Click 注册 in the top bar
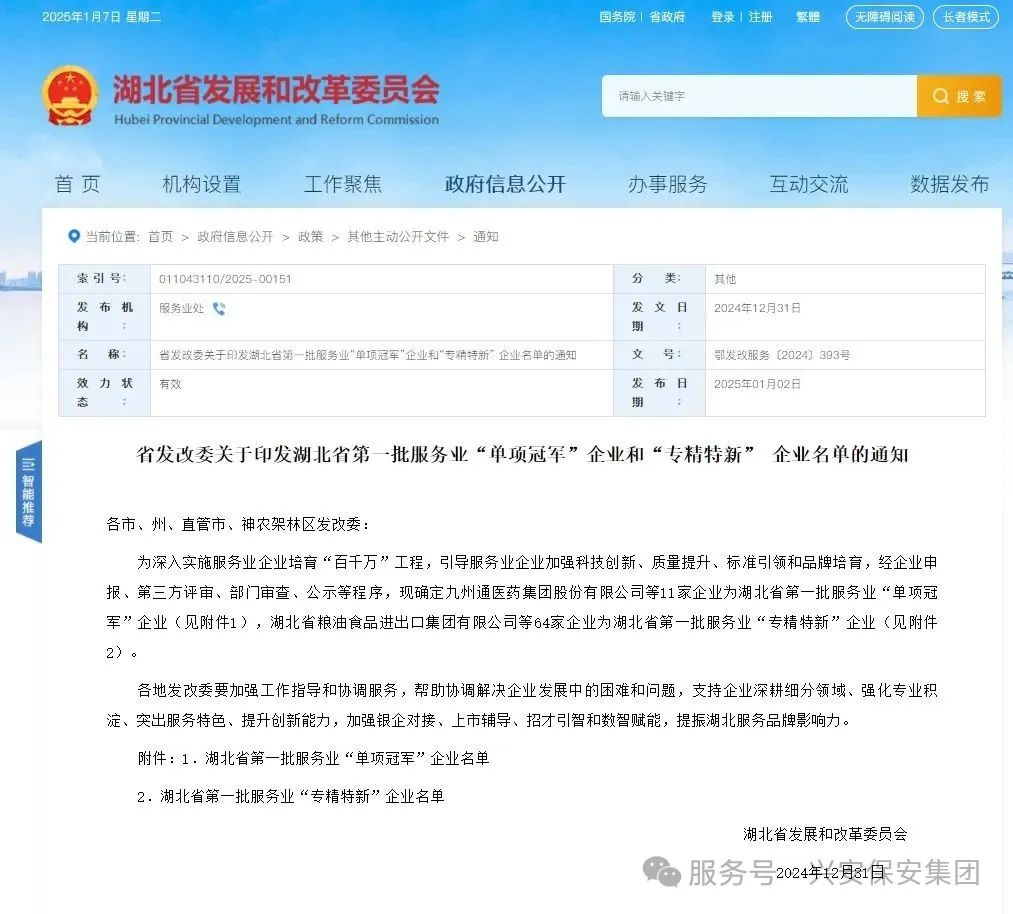The height and width of the screenshot is (914, 1013). pos(760,17)
